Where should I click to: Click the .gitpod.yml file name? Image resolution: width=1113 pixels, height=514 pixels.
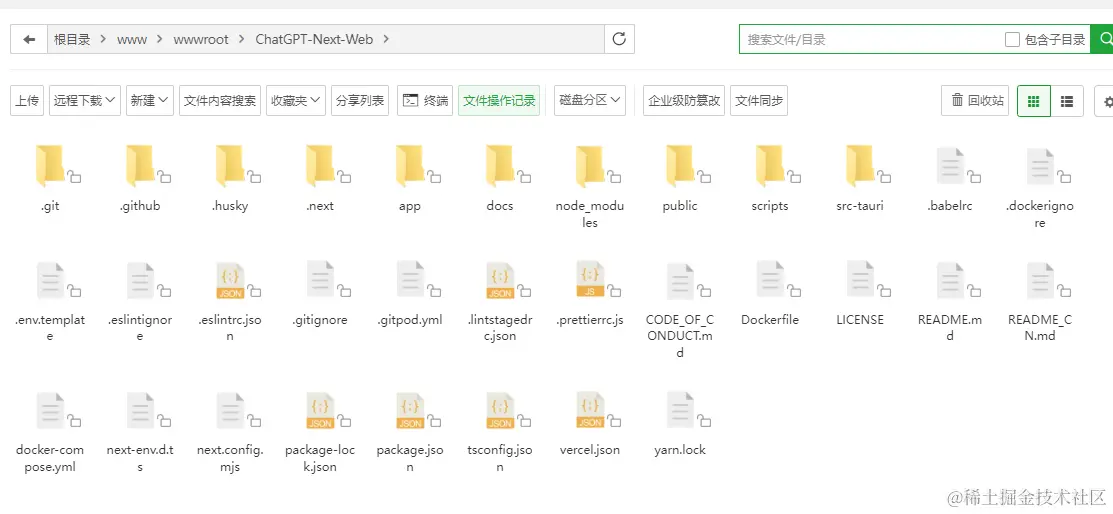pyautogui.click(x=410, y=320)
